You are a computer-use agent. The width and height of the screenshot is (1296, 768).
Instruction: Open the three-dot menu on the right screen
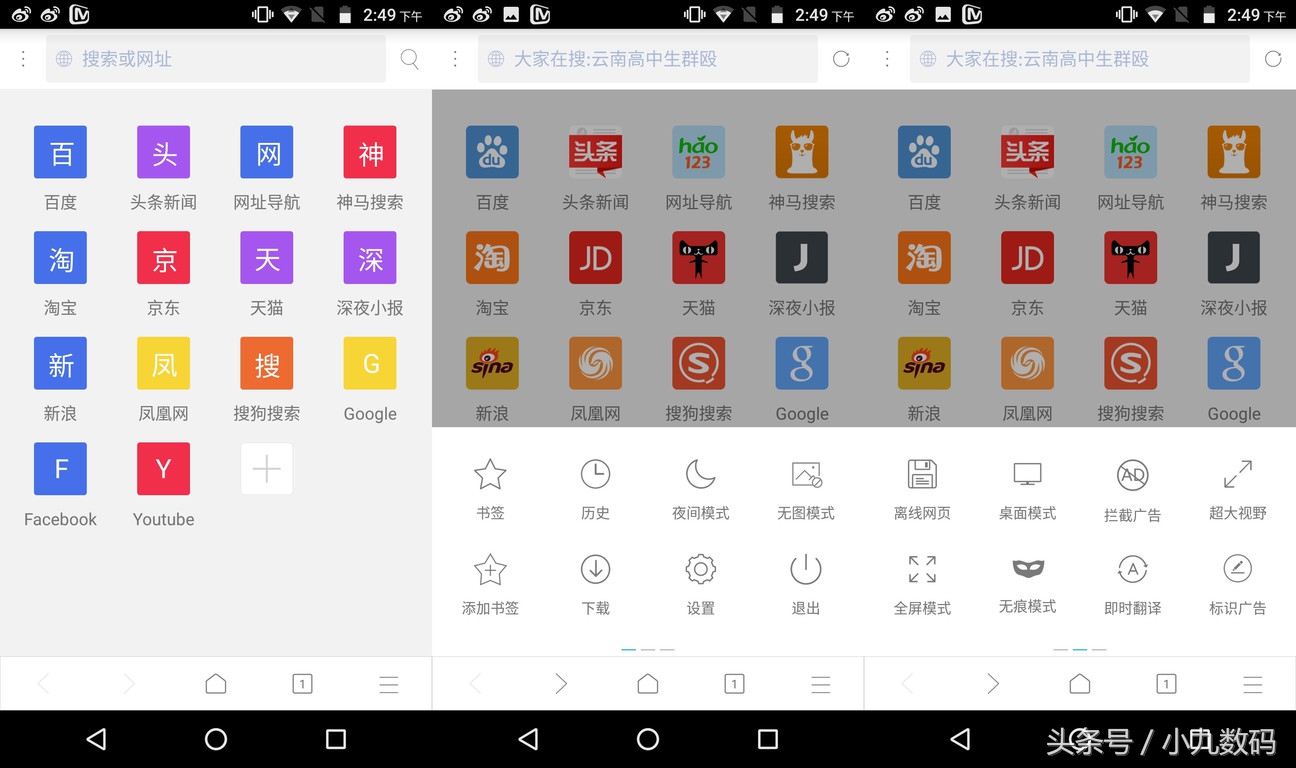(x=887, y=59)
